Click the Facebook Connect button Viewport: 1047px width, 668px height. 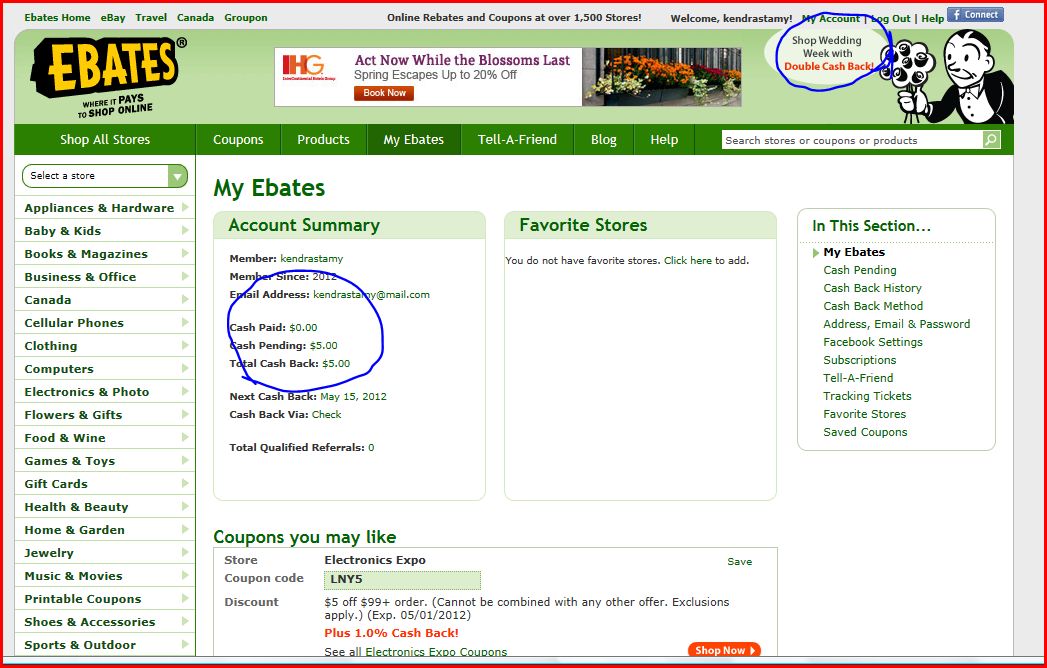[975, 15]
